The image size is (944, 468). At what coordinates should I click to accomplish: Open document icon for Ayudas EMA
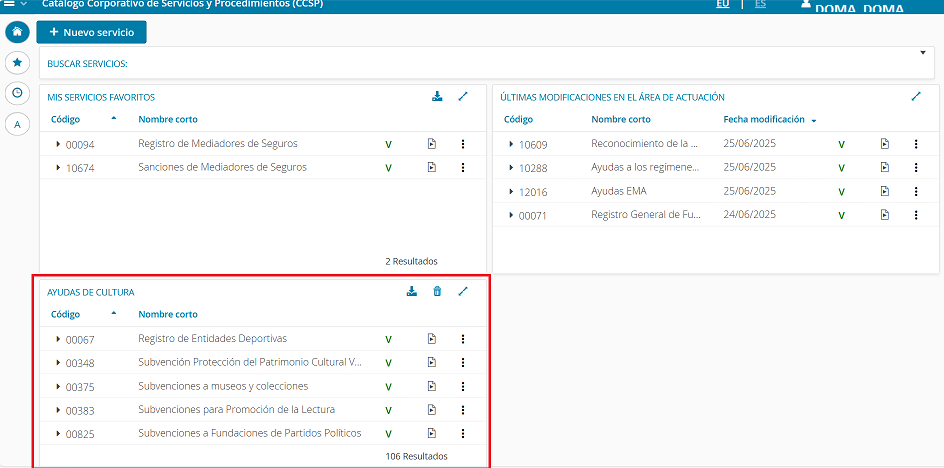point(884,191)
